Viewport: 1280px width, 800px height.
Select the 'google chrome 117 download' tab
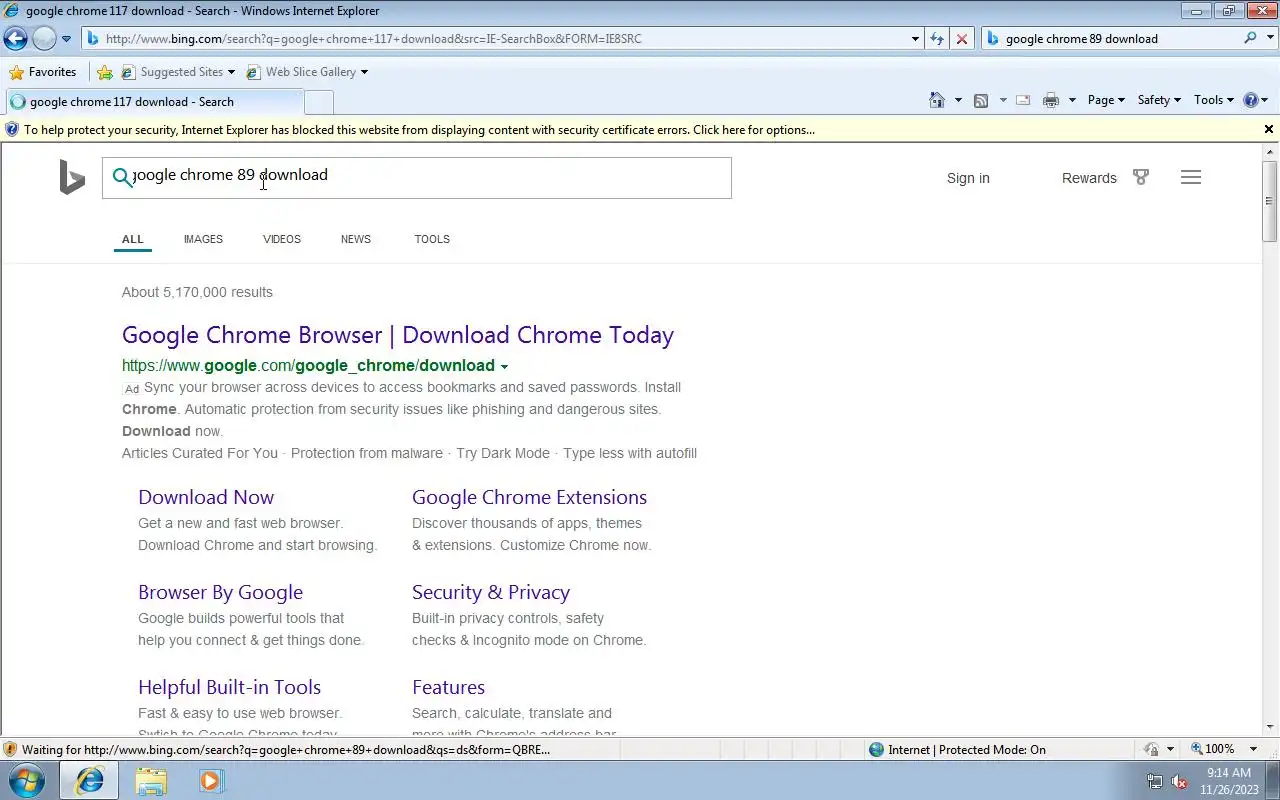click(x=153, y=102)
